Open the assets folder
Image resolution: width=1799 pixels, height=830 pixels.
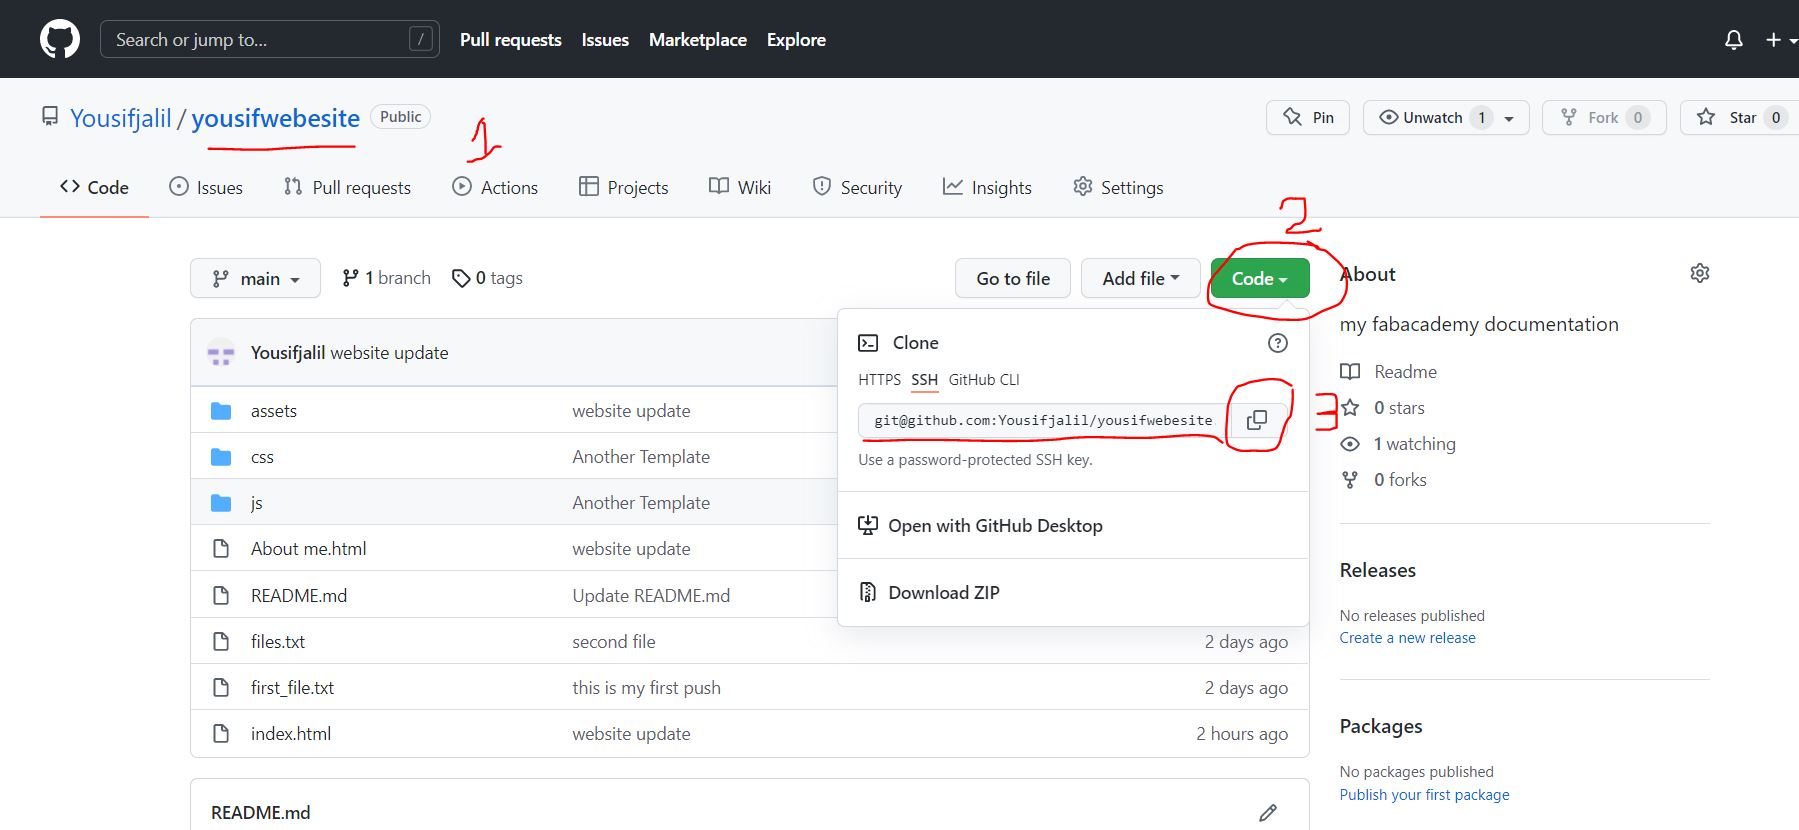pos(274,411)
